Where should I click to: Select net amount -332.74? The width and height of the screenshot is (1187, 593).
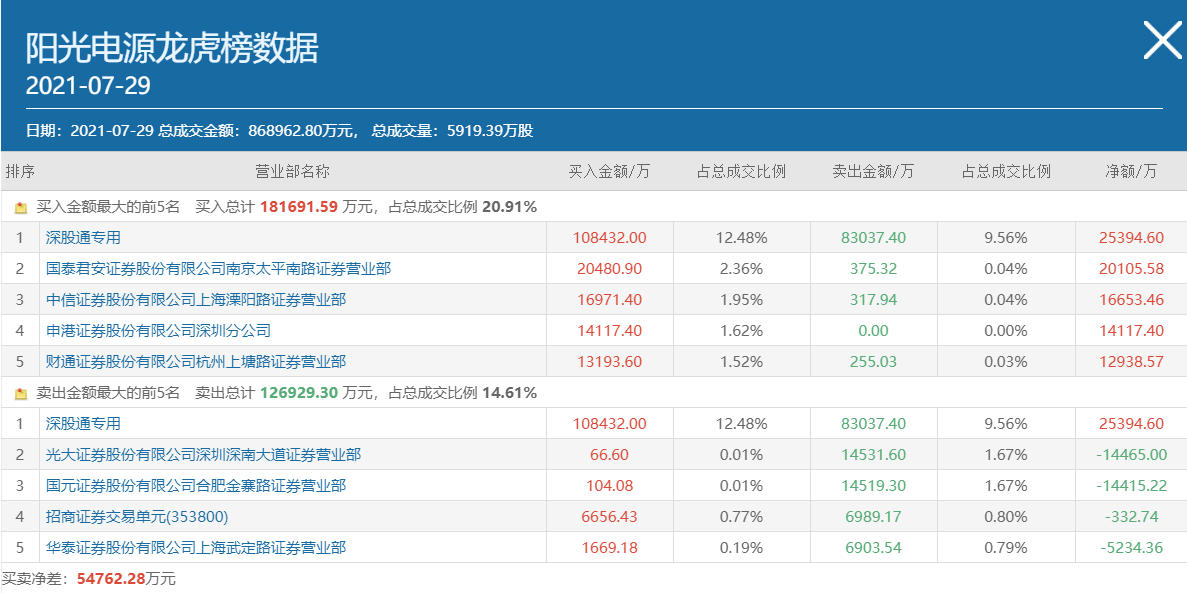coord(1131,517)
